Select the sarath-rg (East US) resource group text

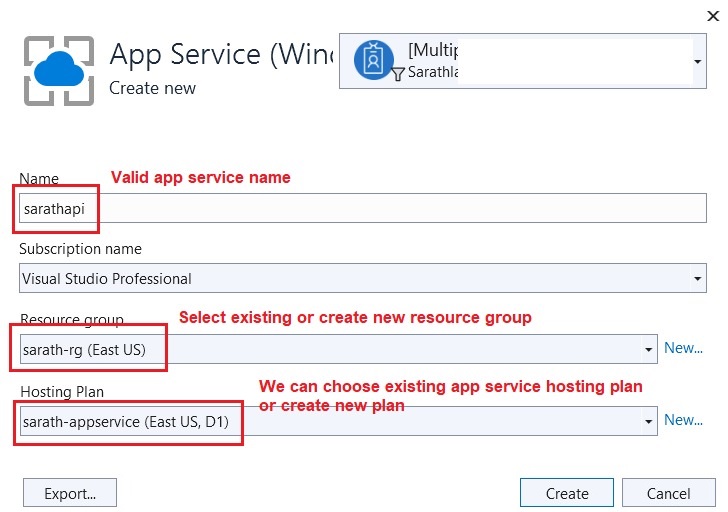tap(84, 350)
